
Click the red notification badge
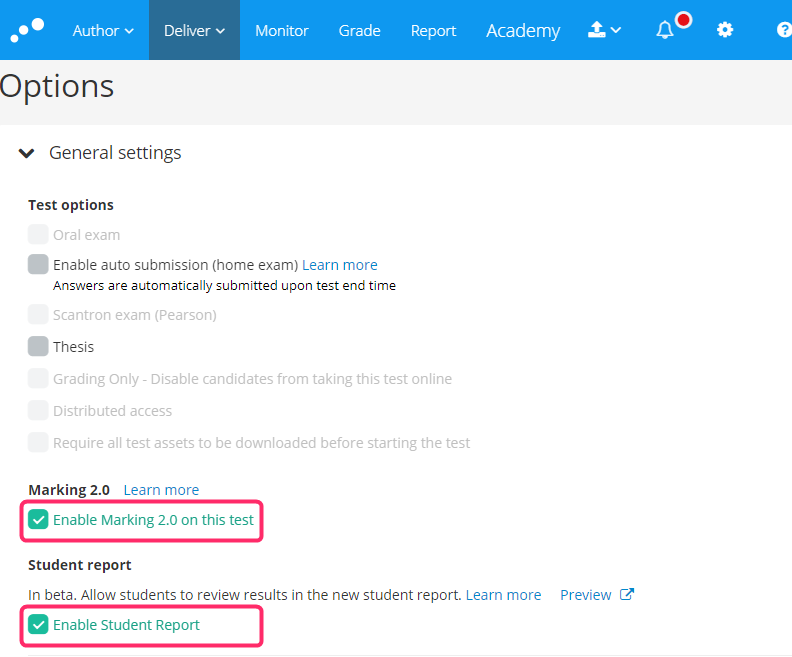pos(683,20)
